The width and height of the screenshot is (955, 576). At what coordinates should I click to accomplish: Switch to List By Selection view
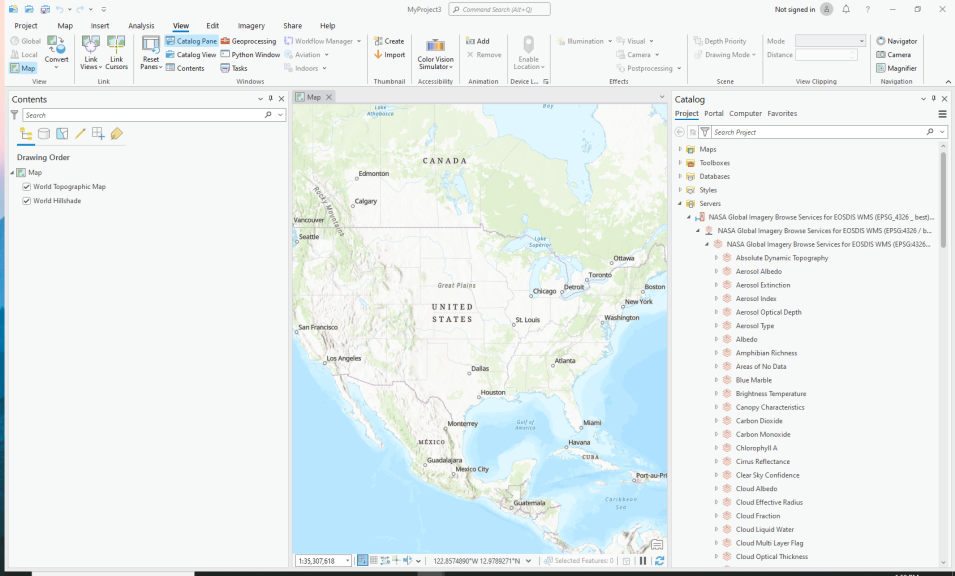[x=61, y=132]
